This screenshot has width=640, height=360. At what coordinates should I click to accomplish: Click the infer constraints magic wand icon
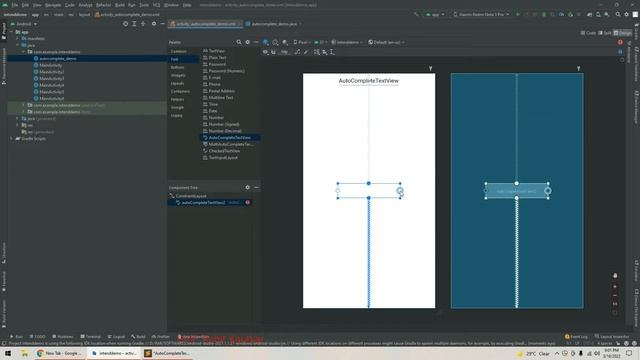click(x=306, y=52)
